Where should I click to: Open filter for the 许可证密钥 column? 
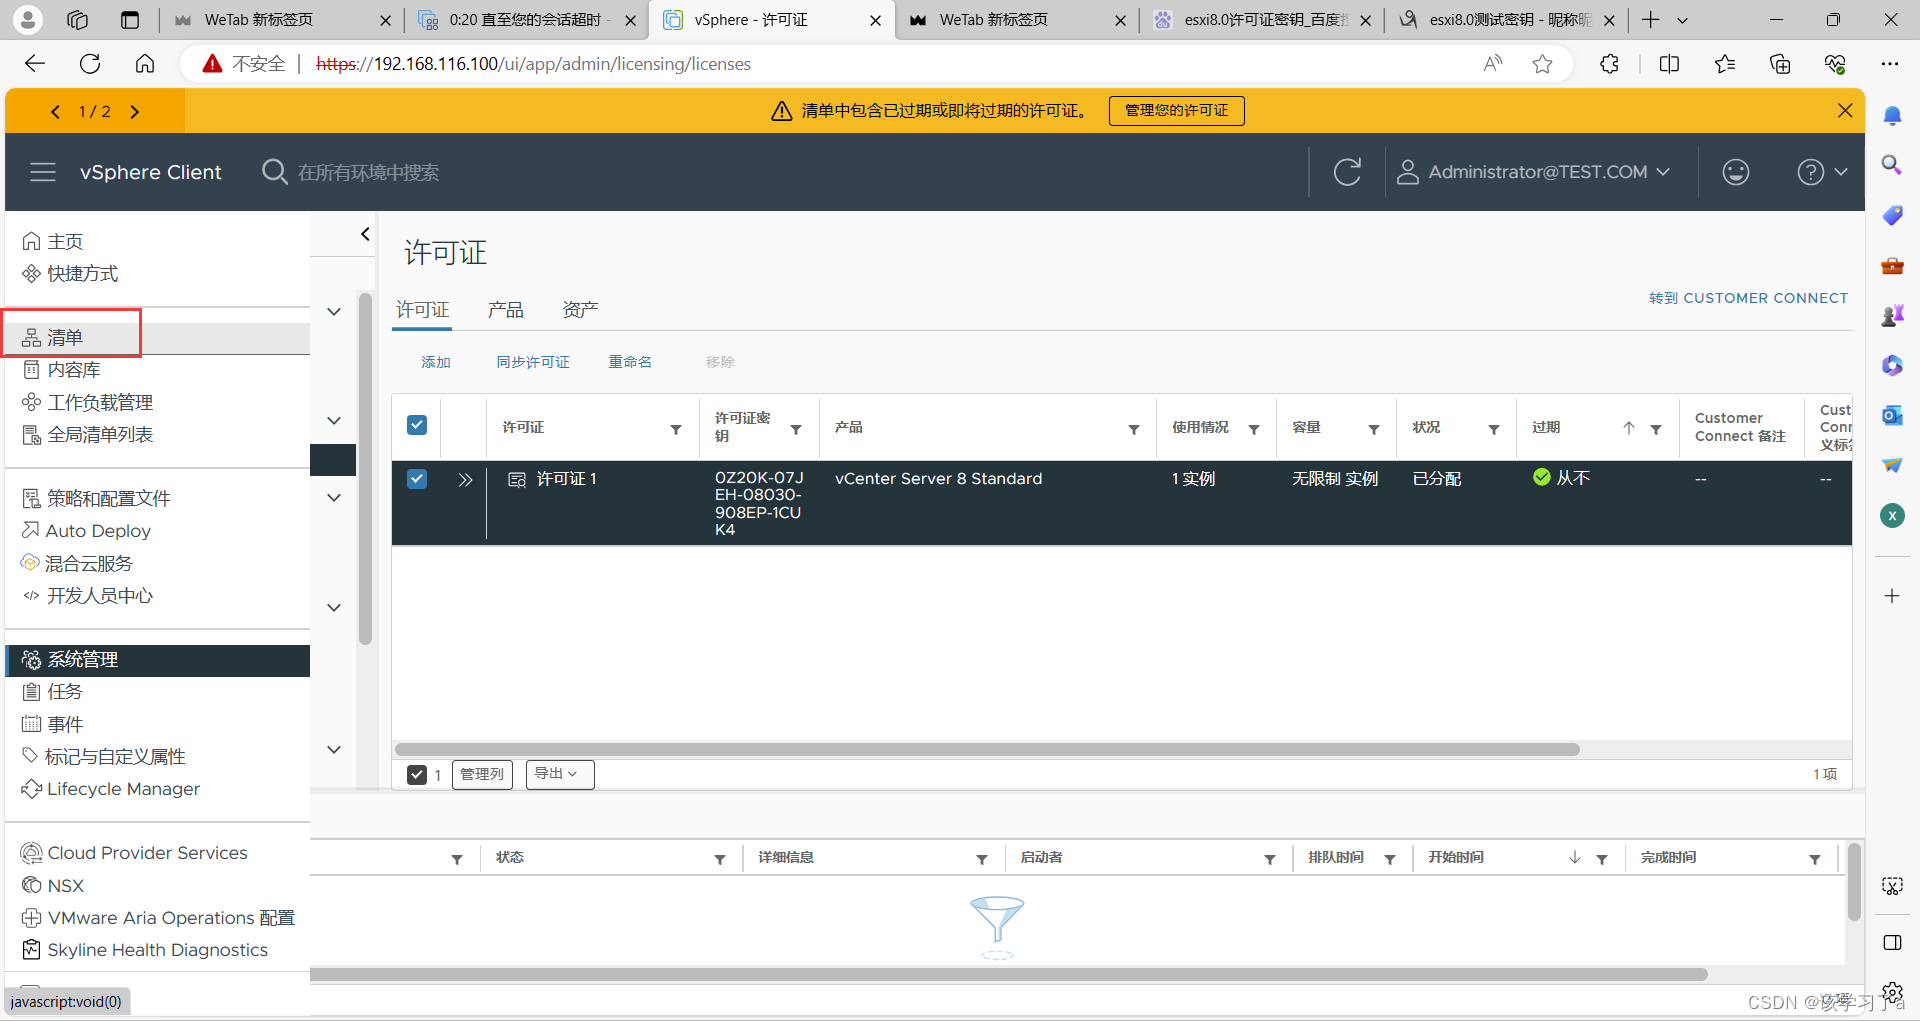[x=796, y=429]
